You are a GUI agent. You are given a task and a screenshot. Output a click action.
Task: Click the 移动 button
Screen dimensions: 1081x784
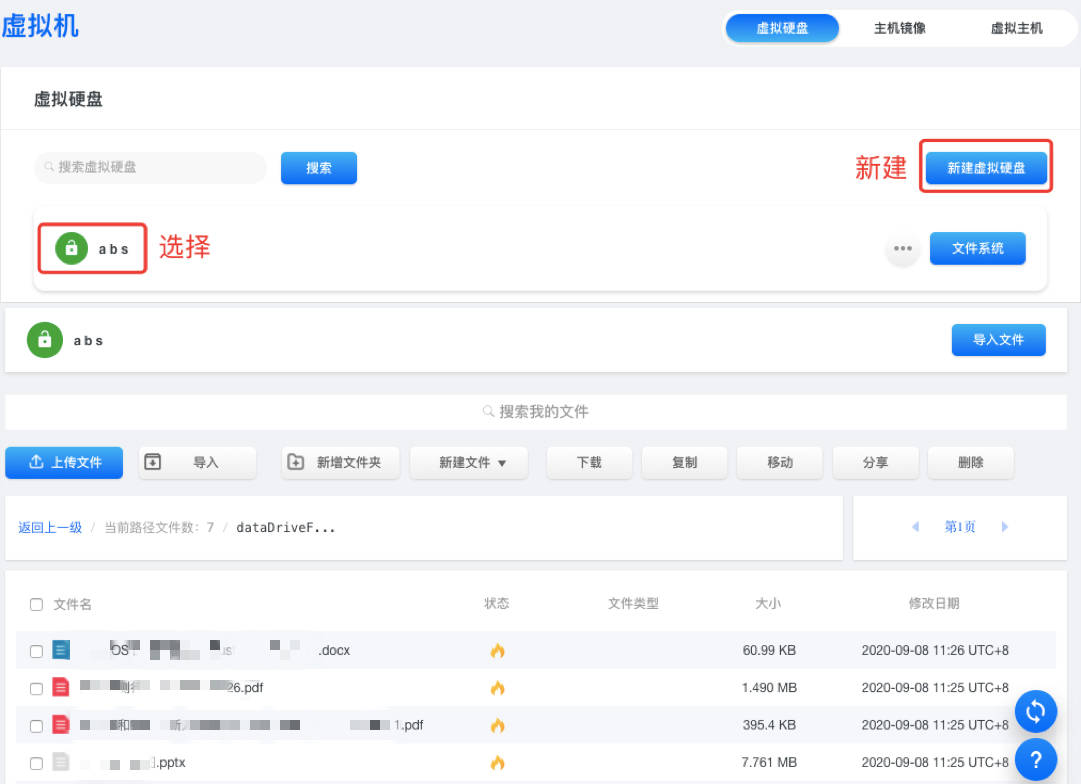[780, 462]
